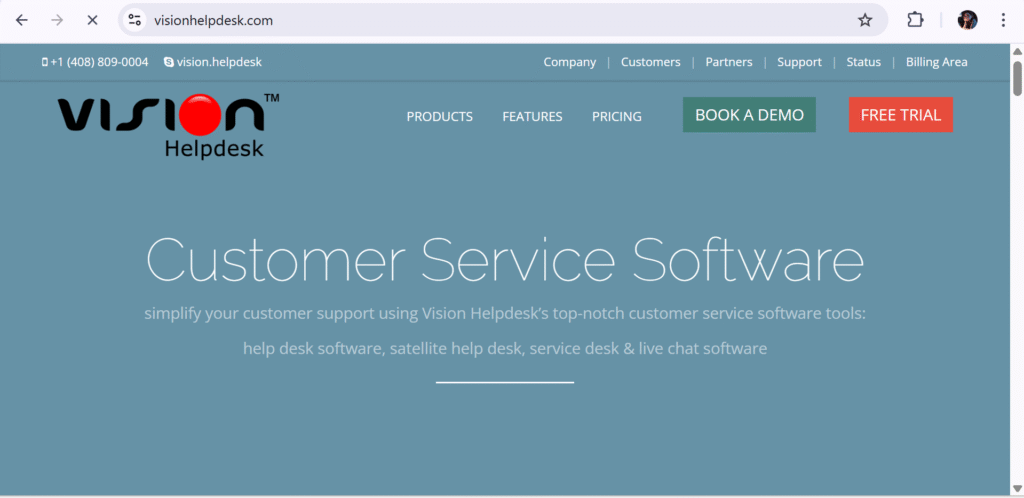Click the BOOK A DEMO button

tap(749, 115)
